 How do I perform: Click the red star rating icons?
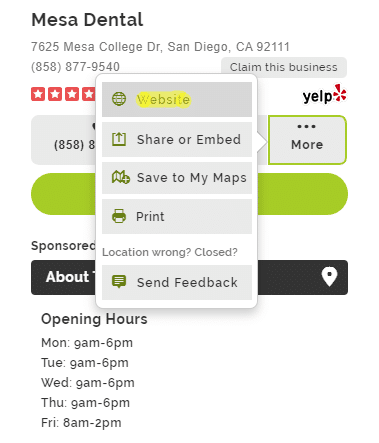pyautogui.click(x=63, y=94)
